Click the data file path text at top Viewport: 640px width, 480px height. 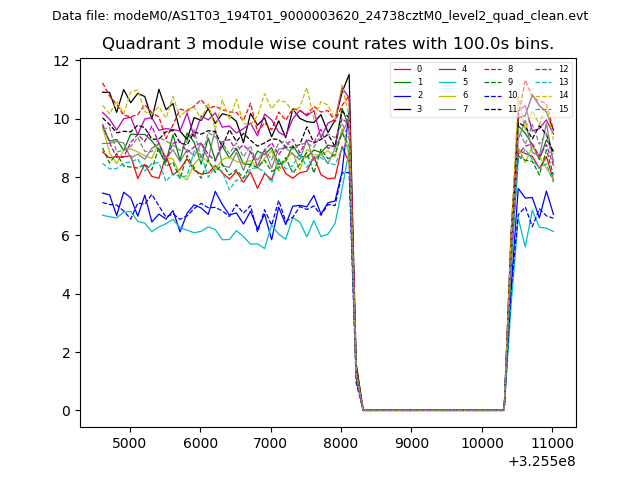[x=320, y=16]
